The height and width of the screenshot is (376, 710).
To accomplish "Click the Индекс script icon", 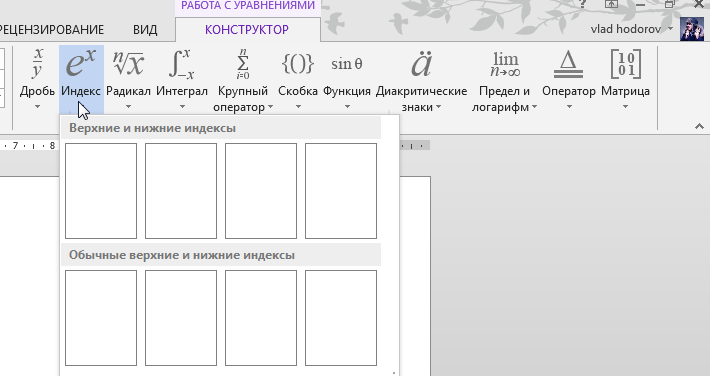I will coord(81,64).
